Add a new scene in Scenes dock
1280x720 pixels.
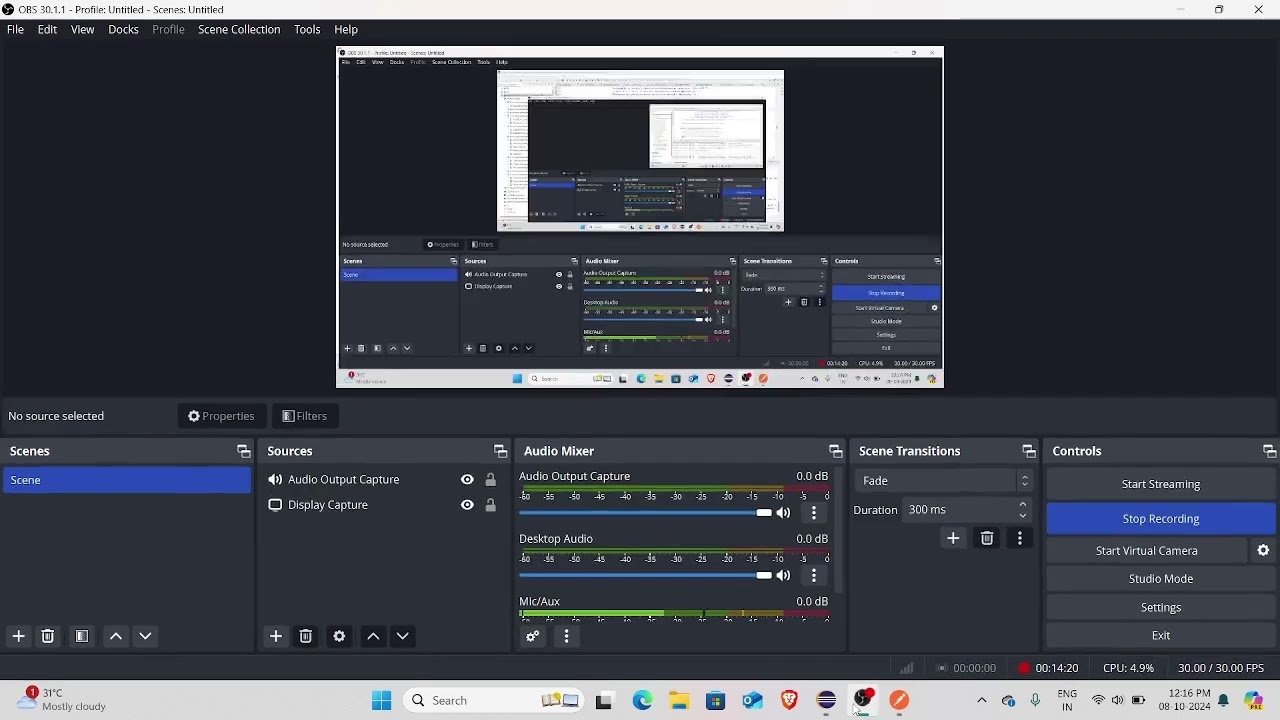point(18,636)
